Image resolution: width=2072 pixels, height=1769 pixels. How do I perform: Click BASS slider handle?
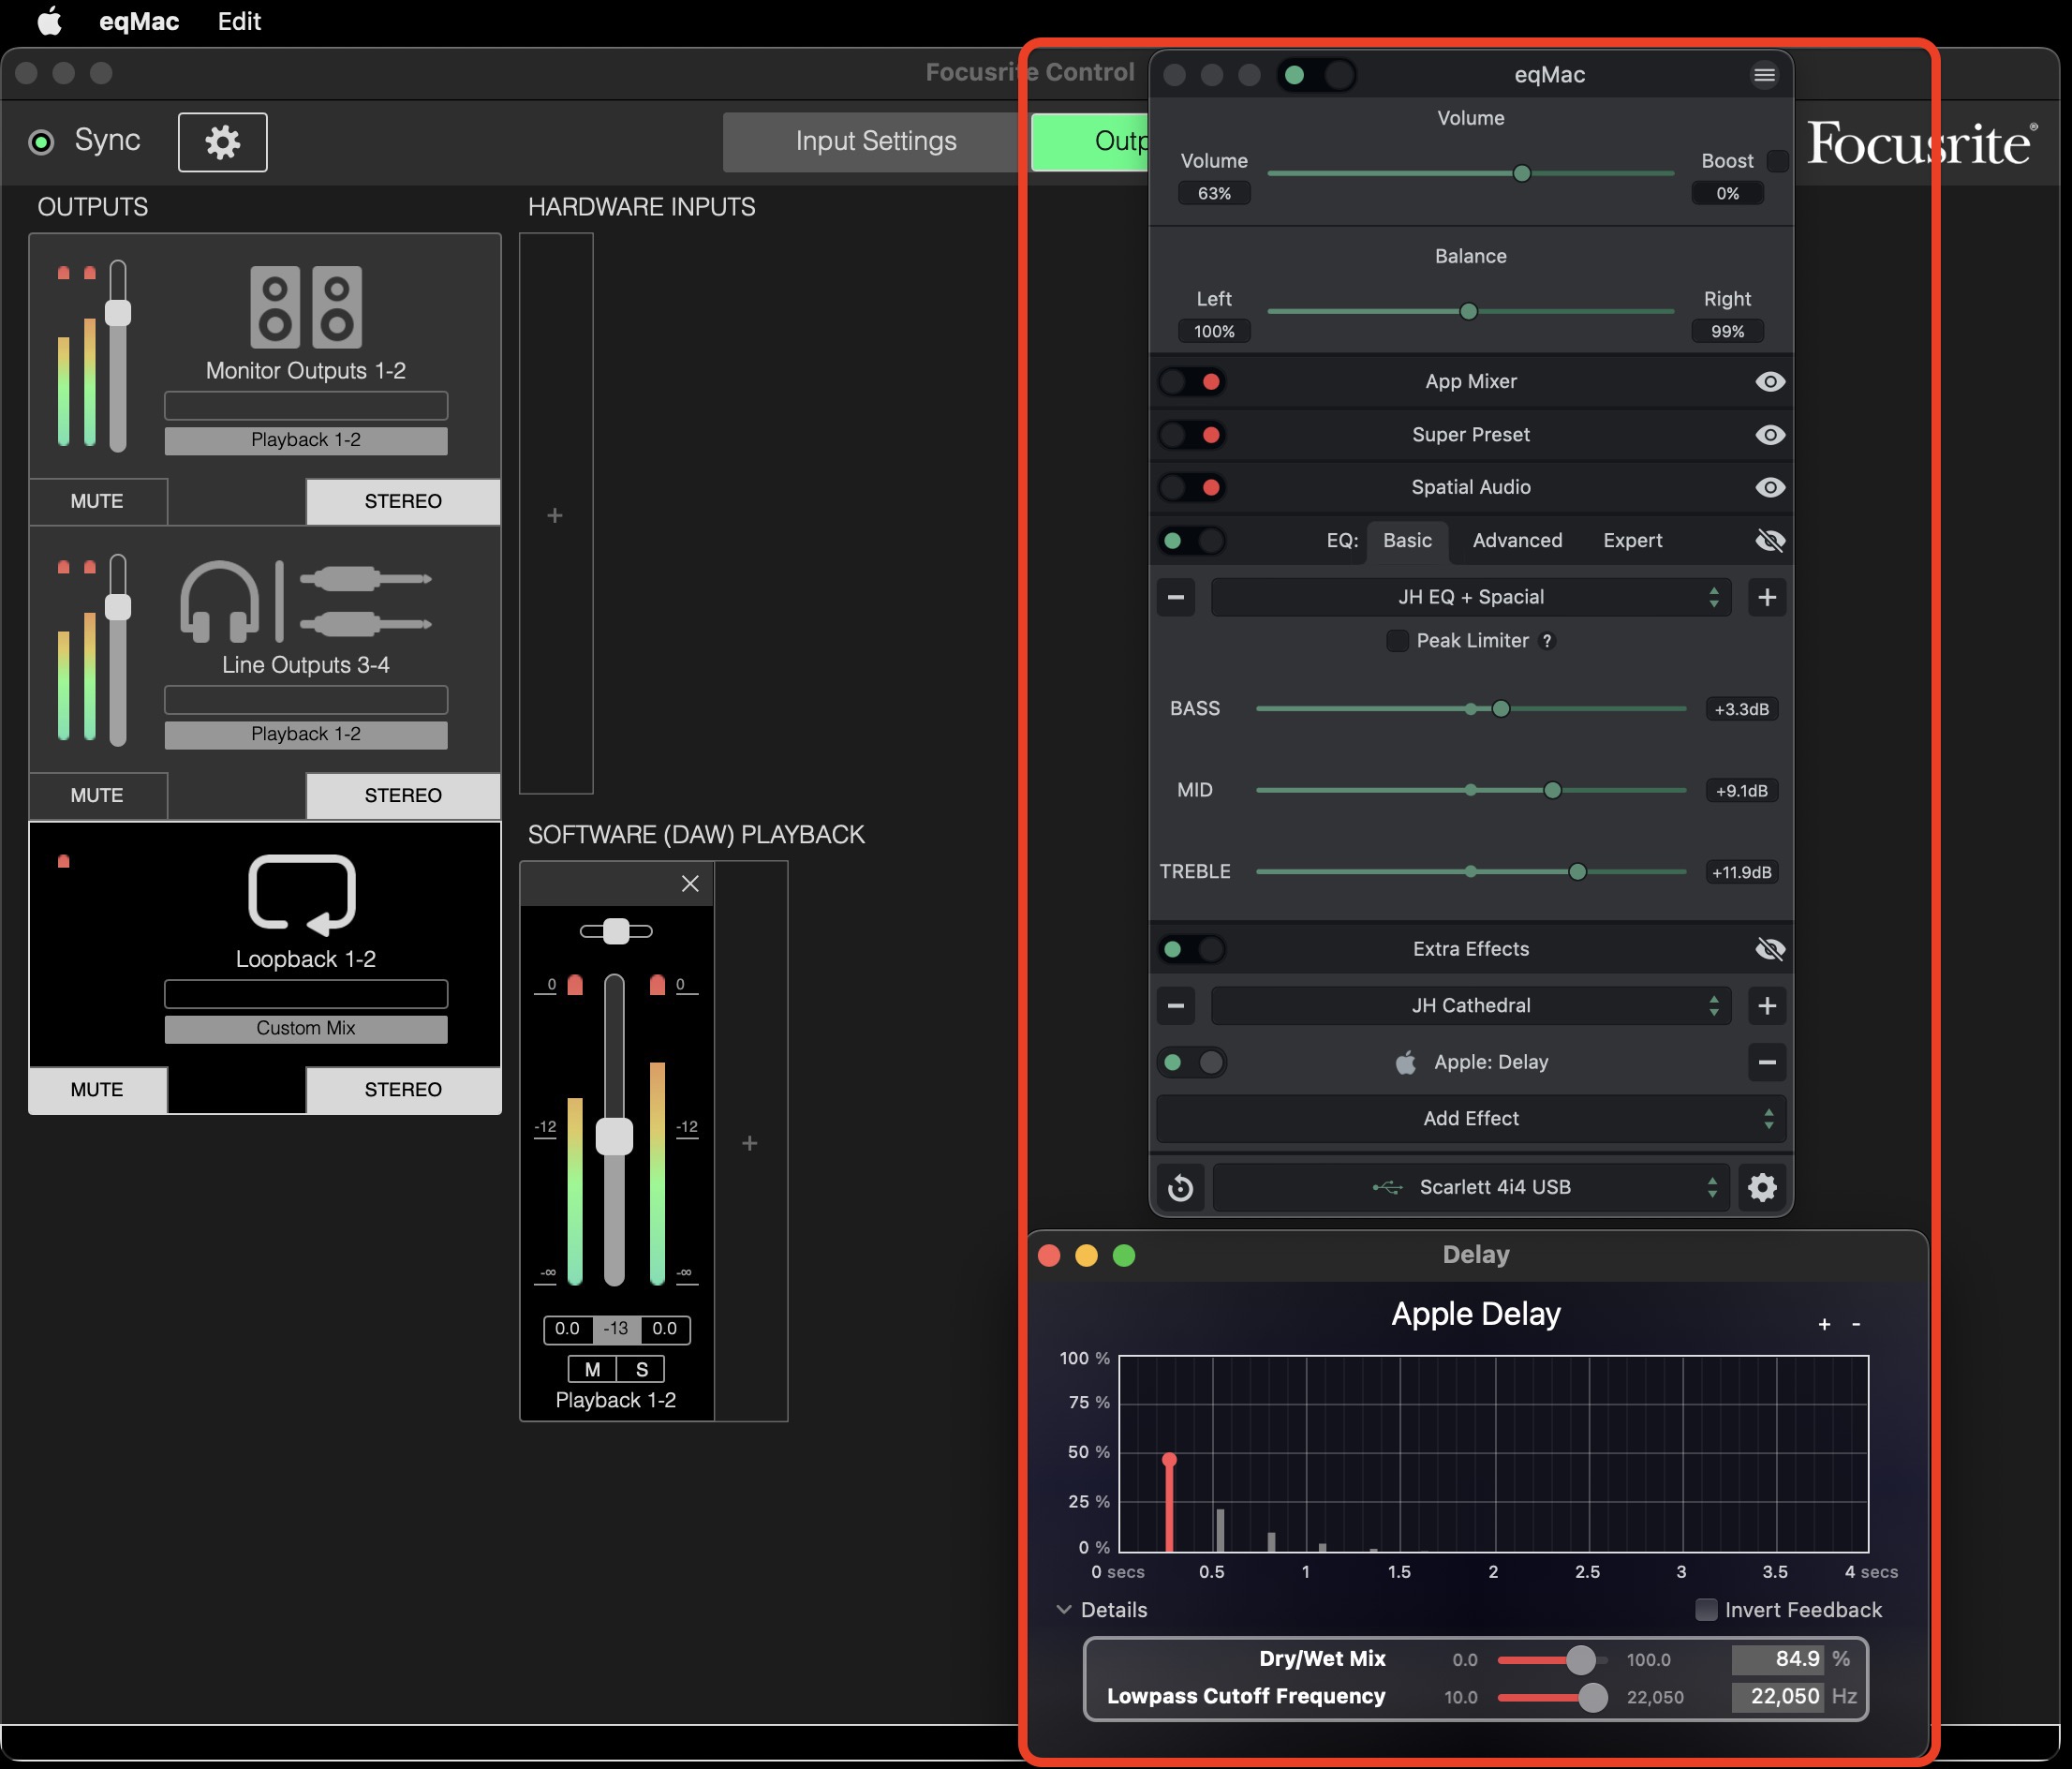[x=1500, y=709]
